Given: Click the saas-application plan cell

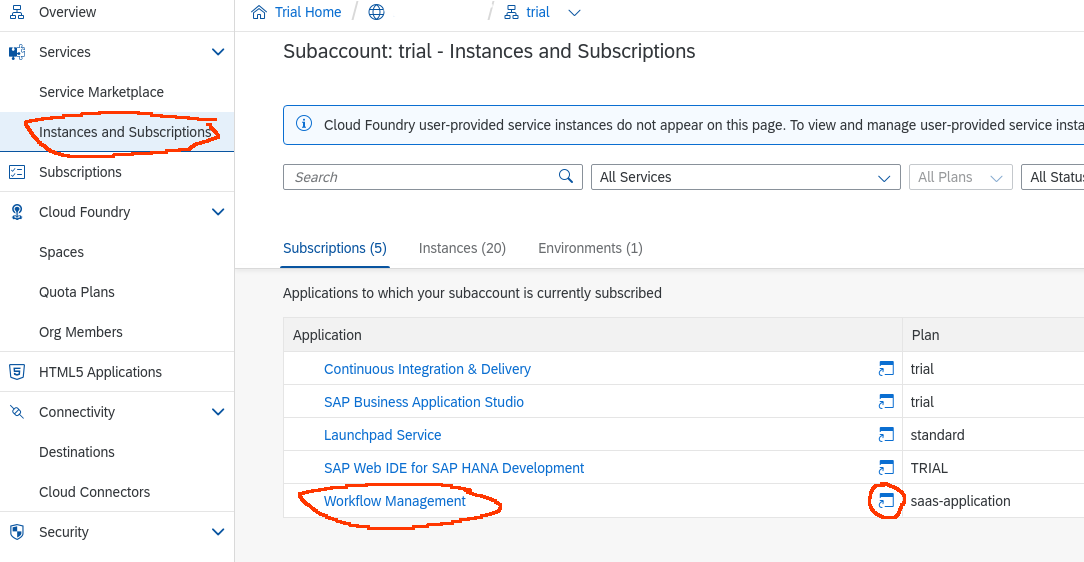Looking at the screenshot, I should pos(960,501).
